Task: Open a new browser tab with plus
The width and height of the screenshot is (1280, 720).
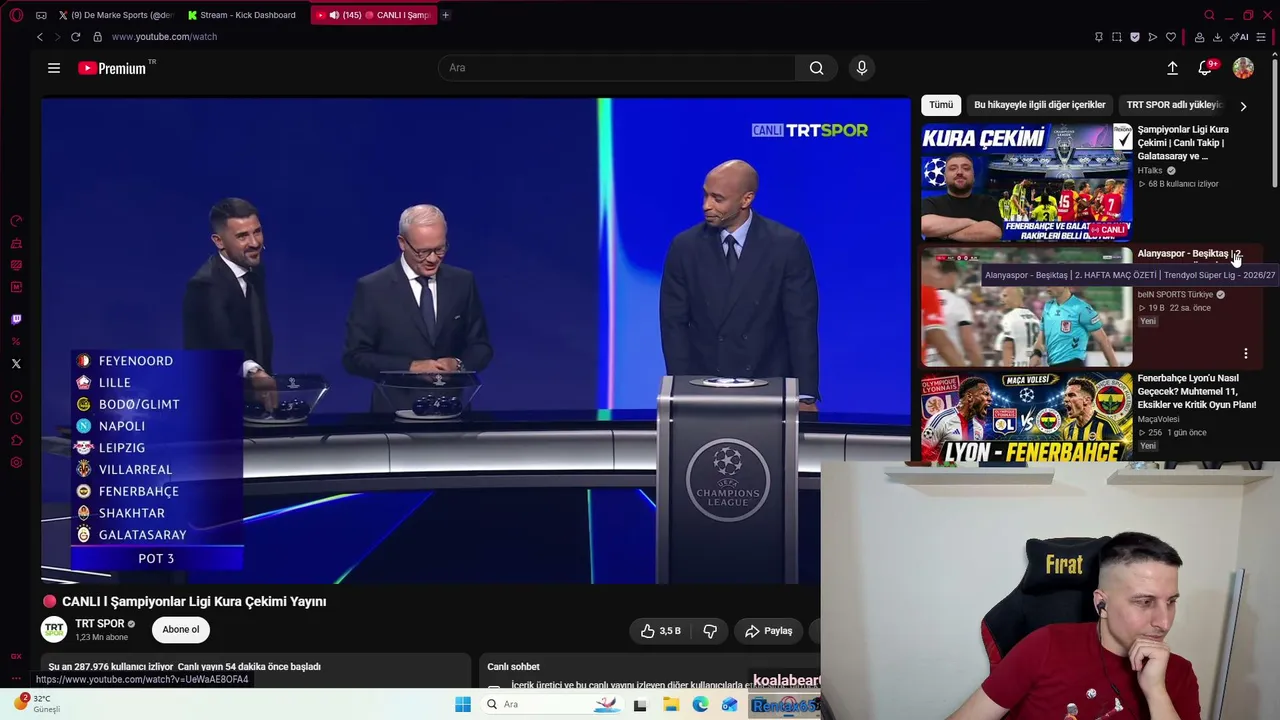Action: coord(446,15)
